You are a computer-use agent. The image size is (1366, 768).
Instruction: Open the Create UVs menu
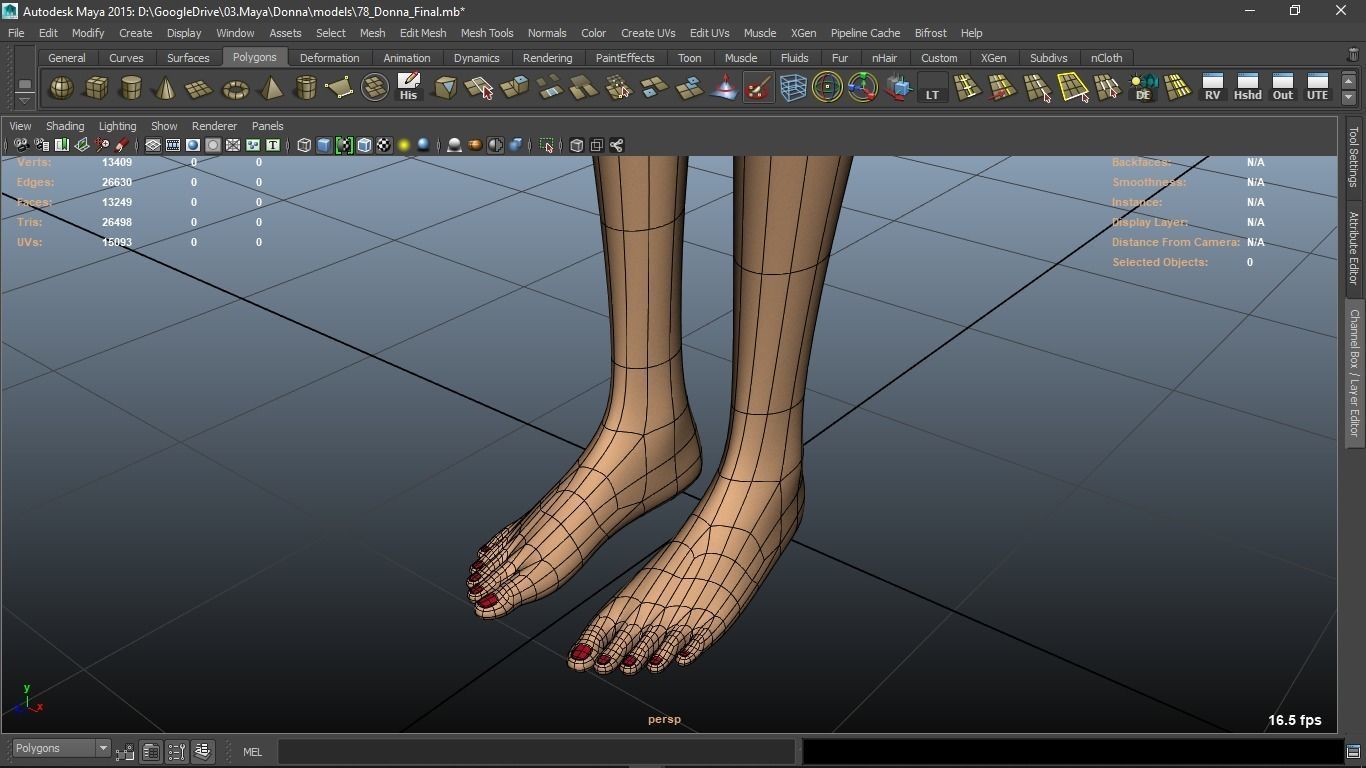[648, 33]
